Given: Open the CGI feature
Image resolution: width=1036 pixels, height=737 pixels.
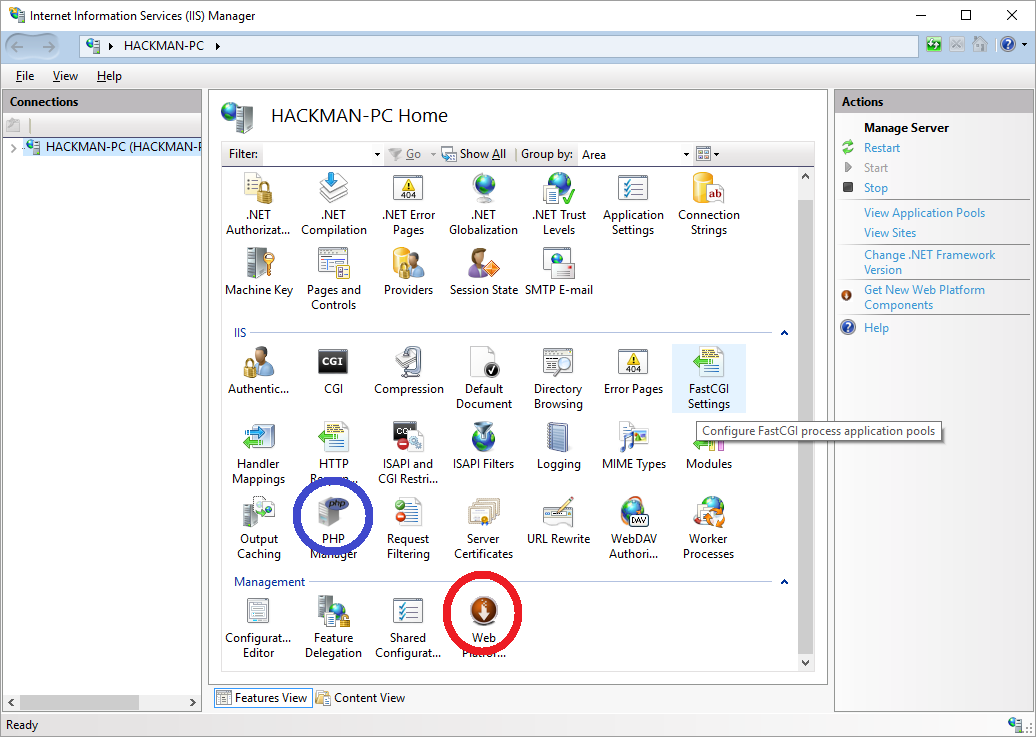Looking at the screenshot, I should 334,371.
